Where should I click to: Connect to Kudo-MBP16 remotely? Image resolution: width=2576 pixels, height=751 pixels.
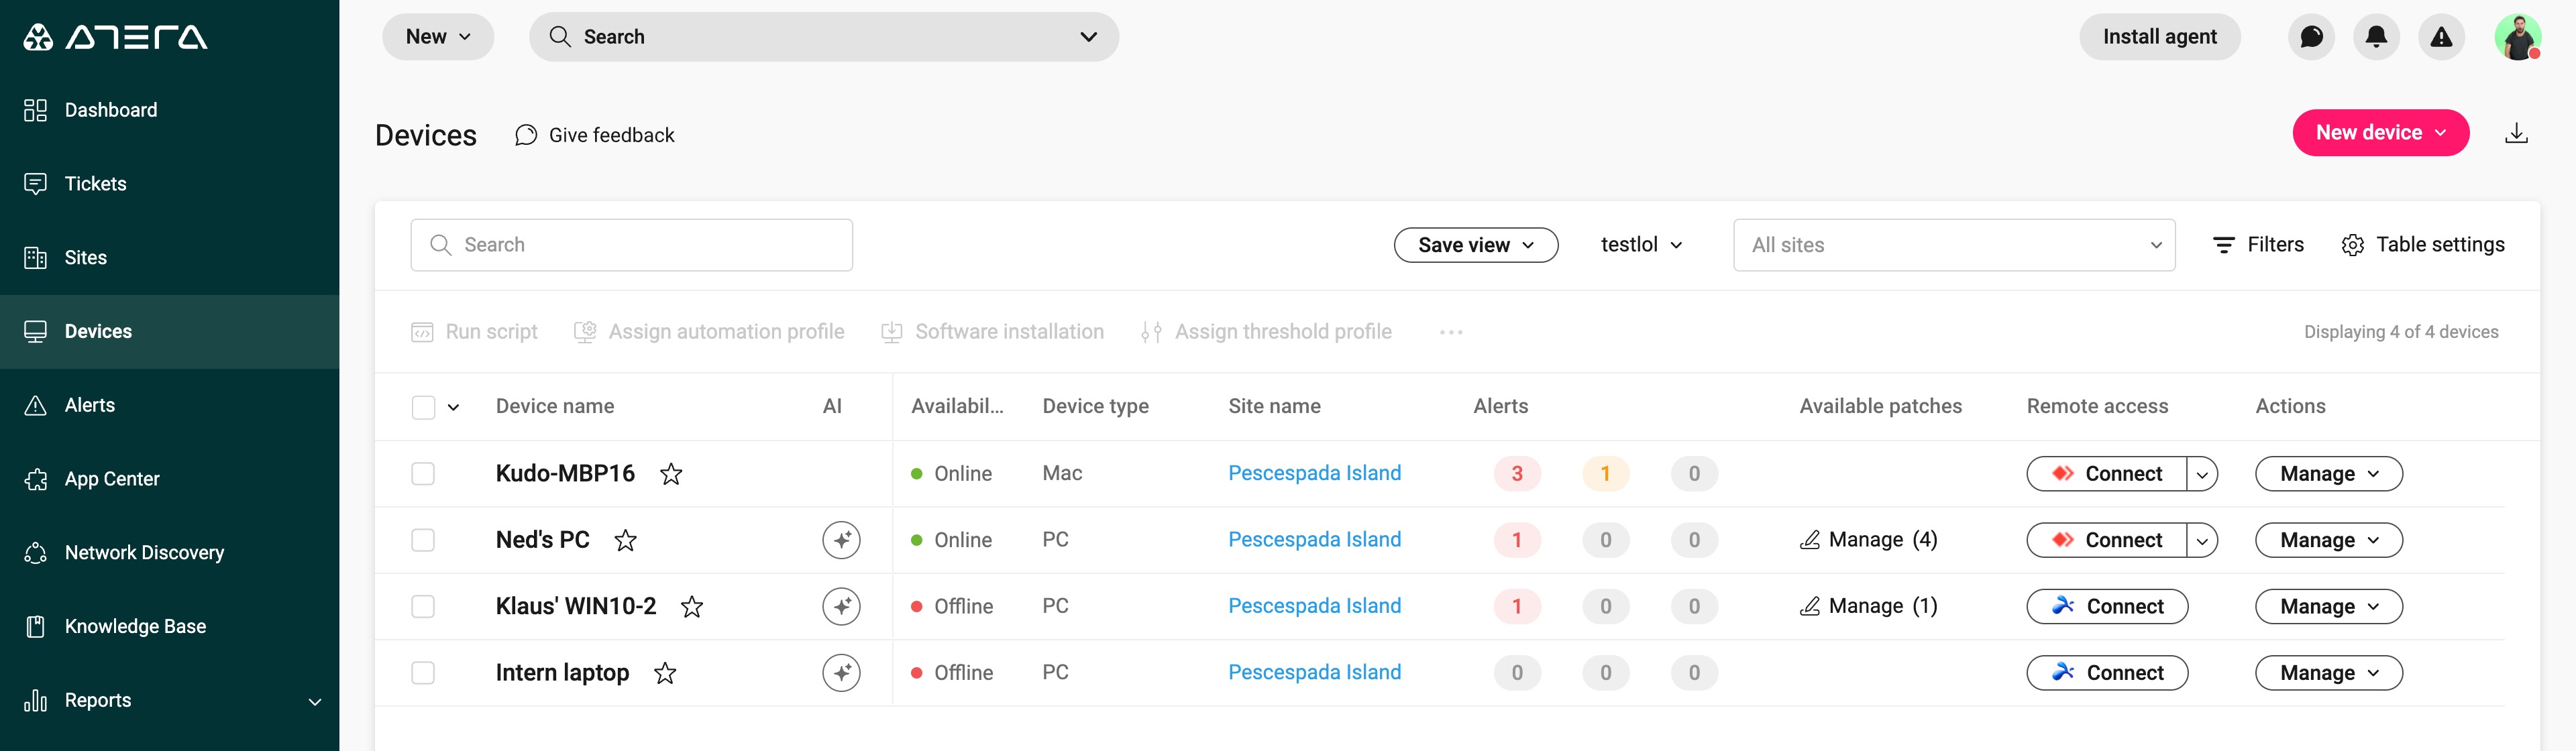click(2106, 474)
